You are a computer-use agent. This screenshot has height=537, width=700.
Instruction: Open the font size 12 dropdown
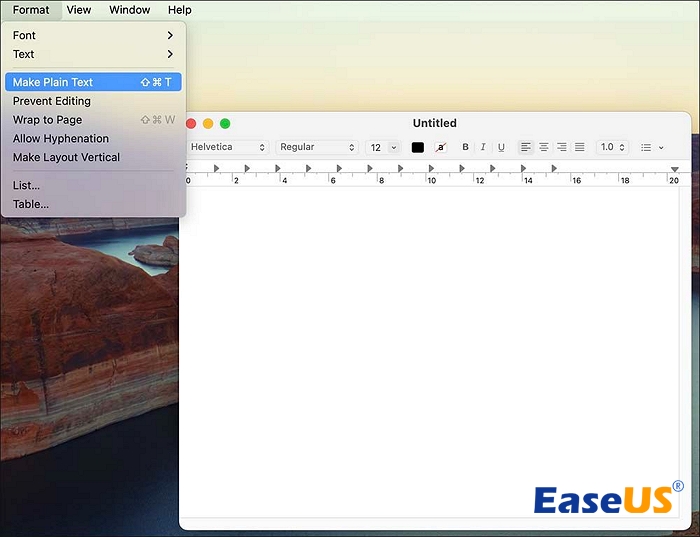pos(383,147)
